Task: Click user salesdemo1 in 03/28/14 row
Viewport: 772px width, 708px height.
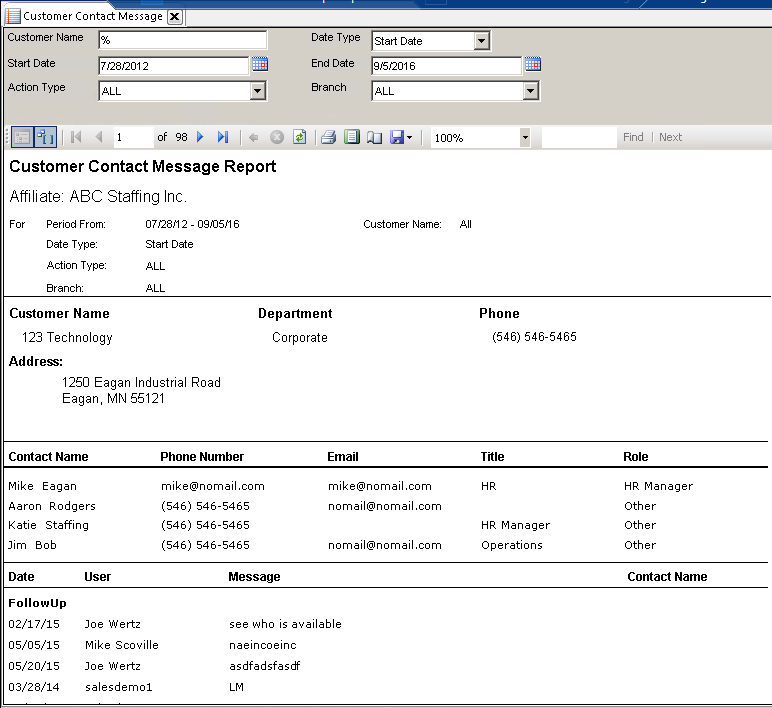Action: (x=119, y=687)
